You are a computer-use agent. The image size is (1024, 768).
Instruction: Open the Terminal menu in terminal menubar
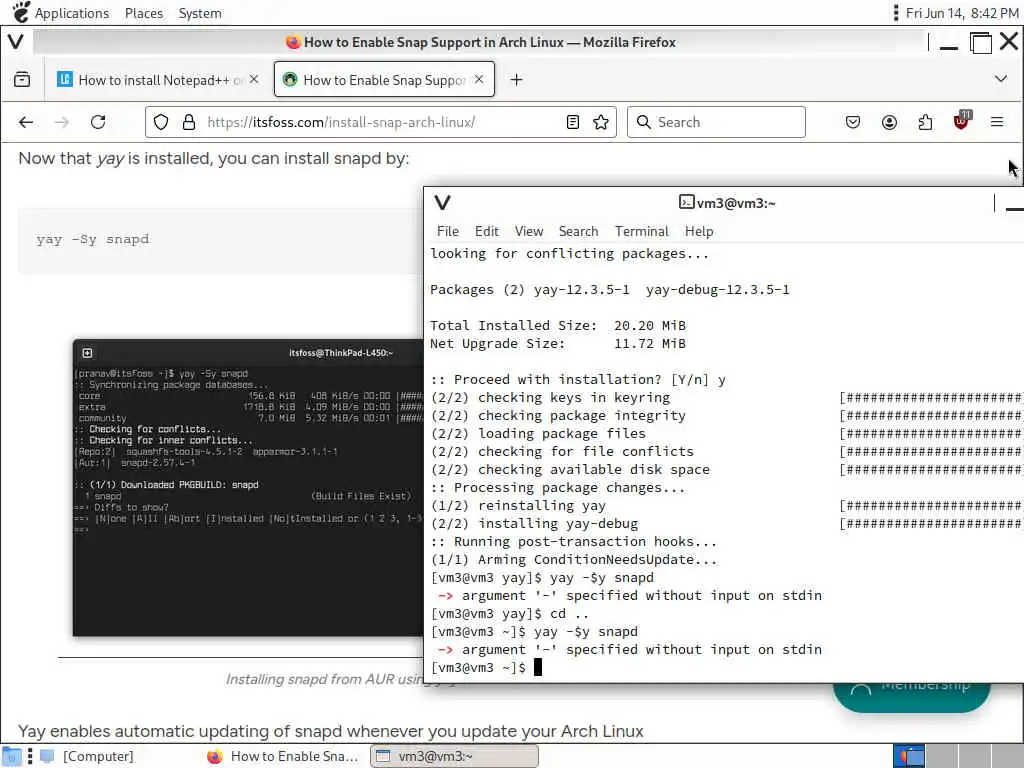coord(641,231)
